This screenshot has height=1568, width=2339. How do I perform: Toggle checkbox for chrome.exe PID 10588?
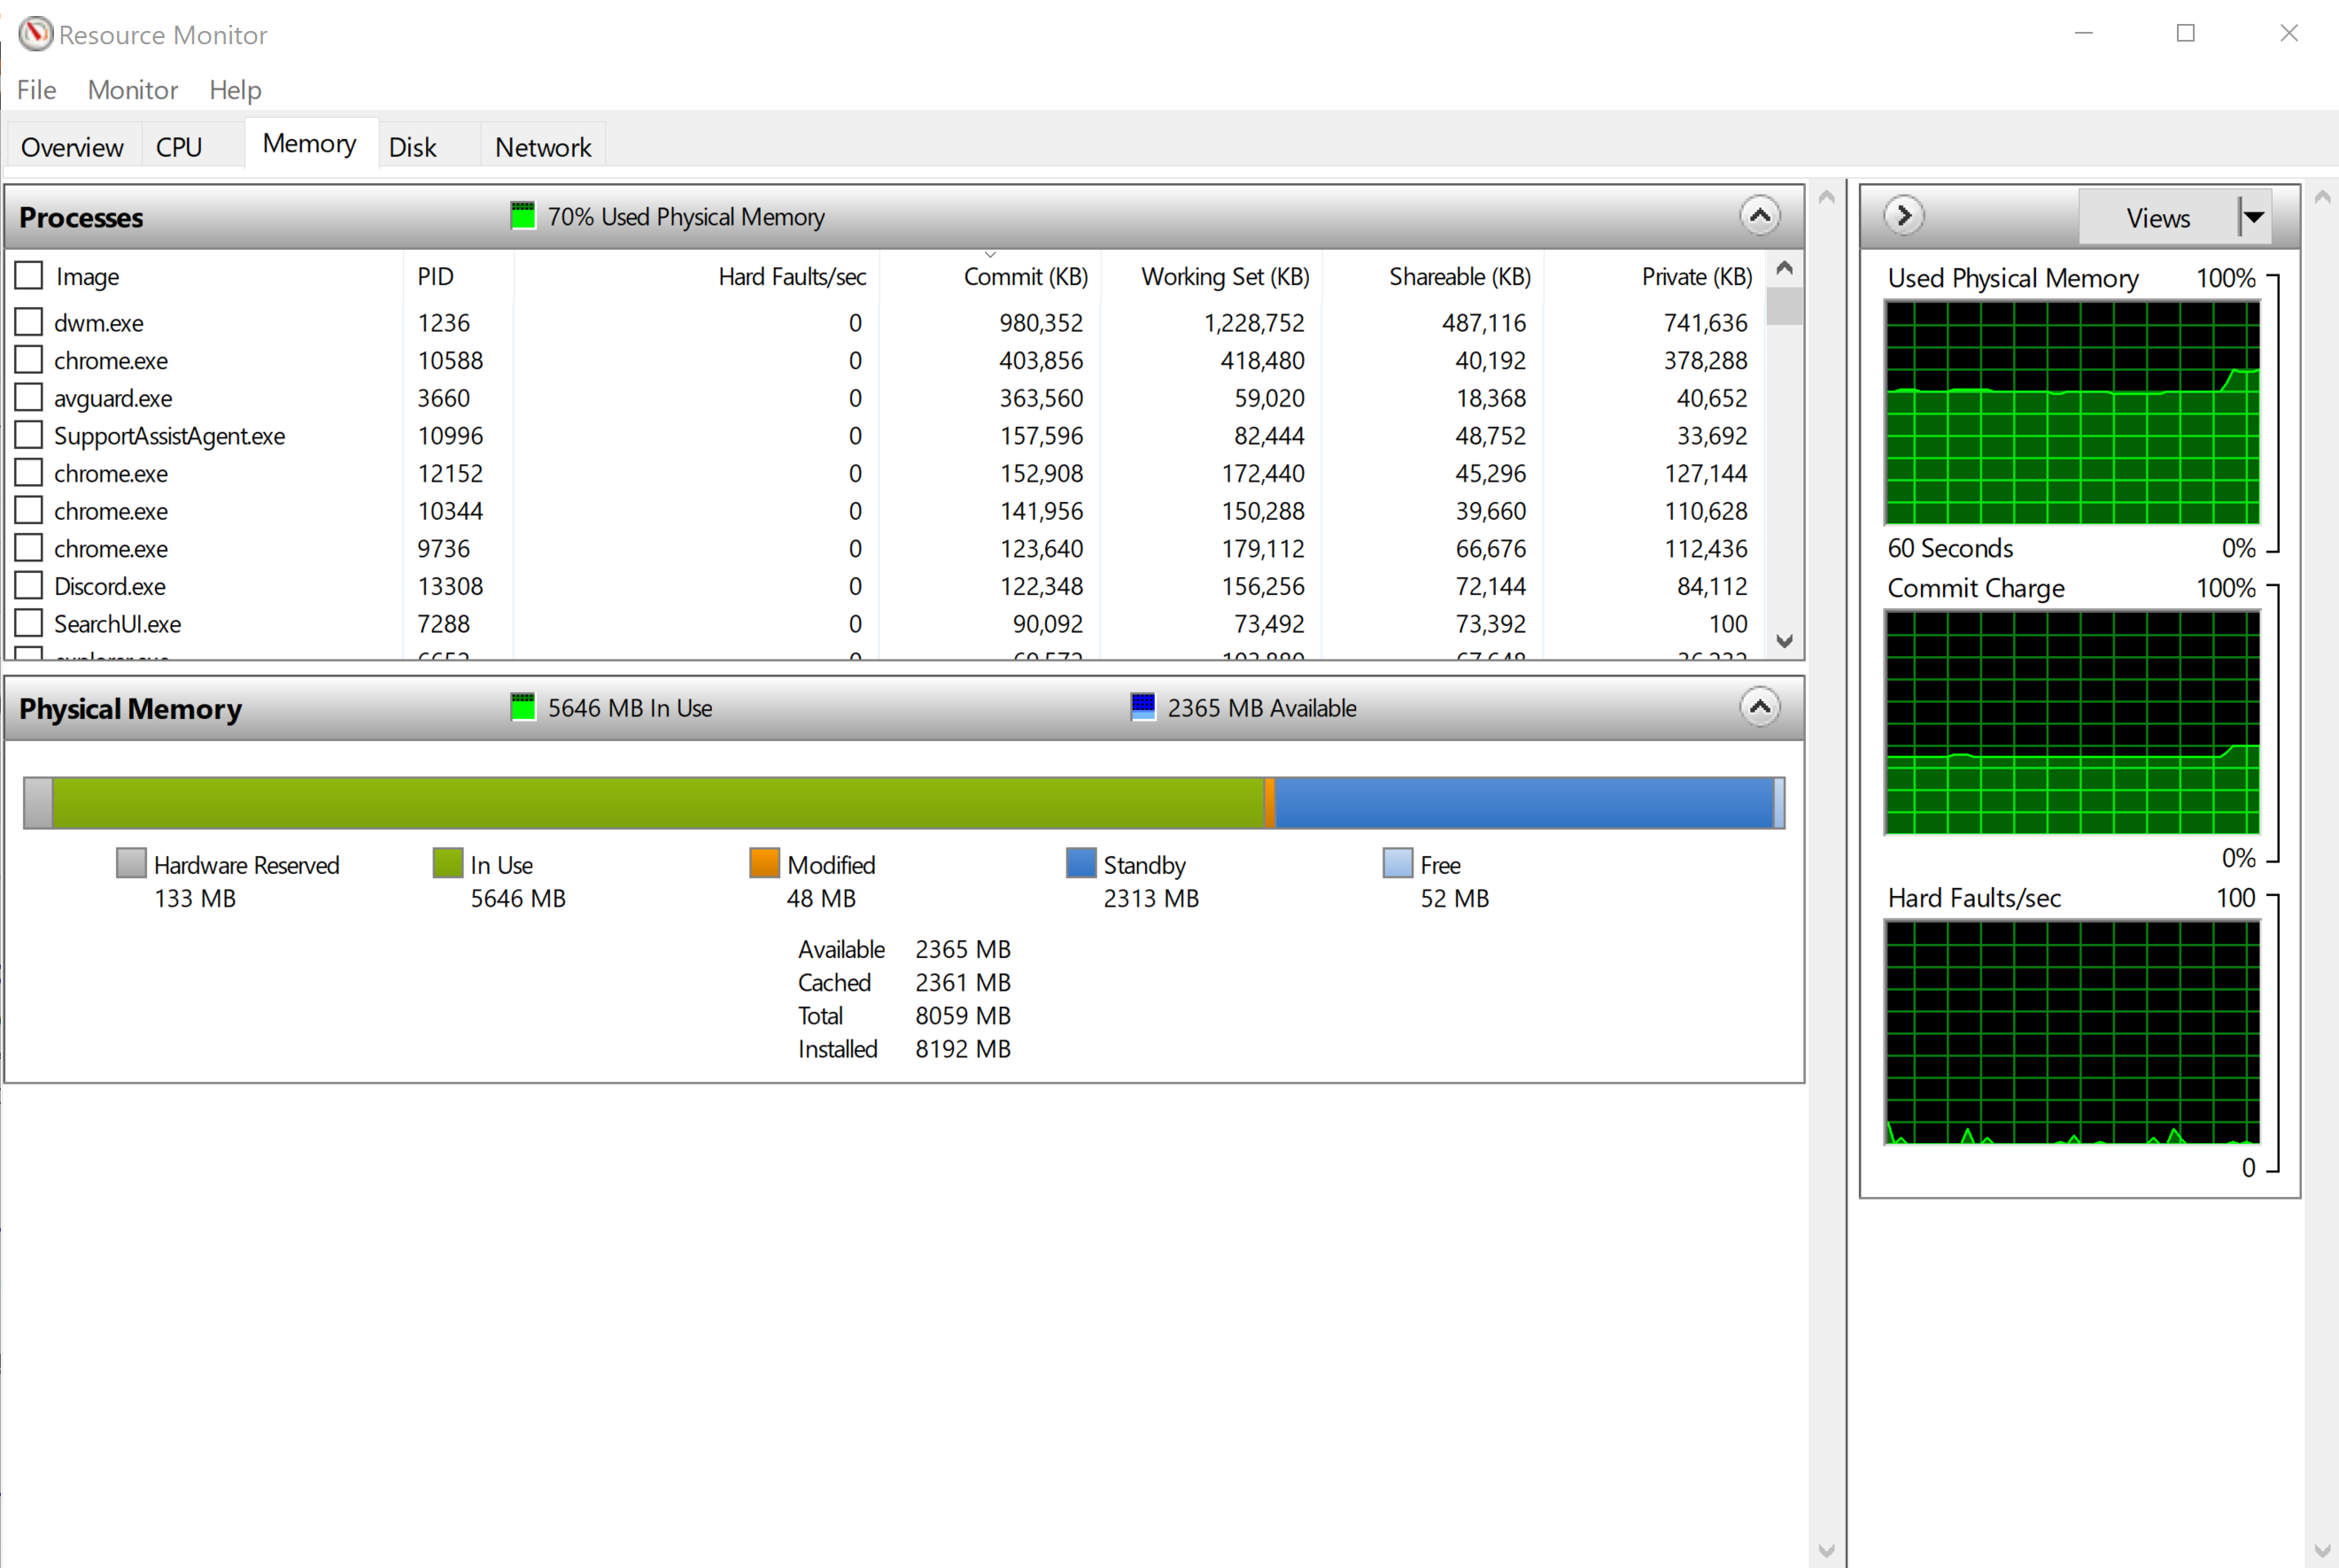tap(32, 360)
